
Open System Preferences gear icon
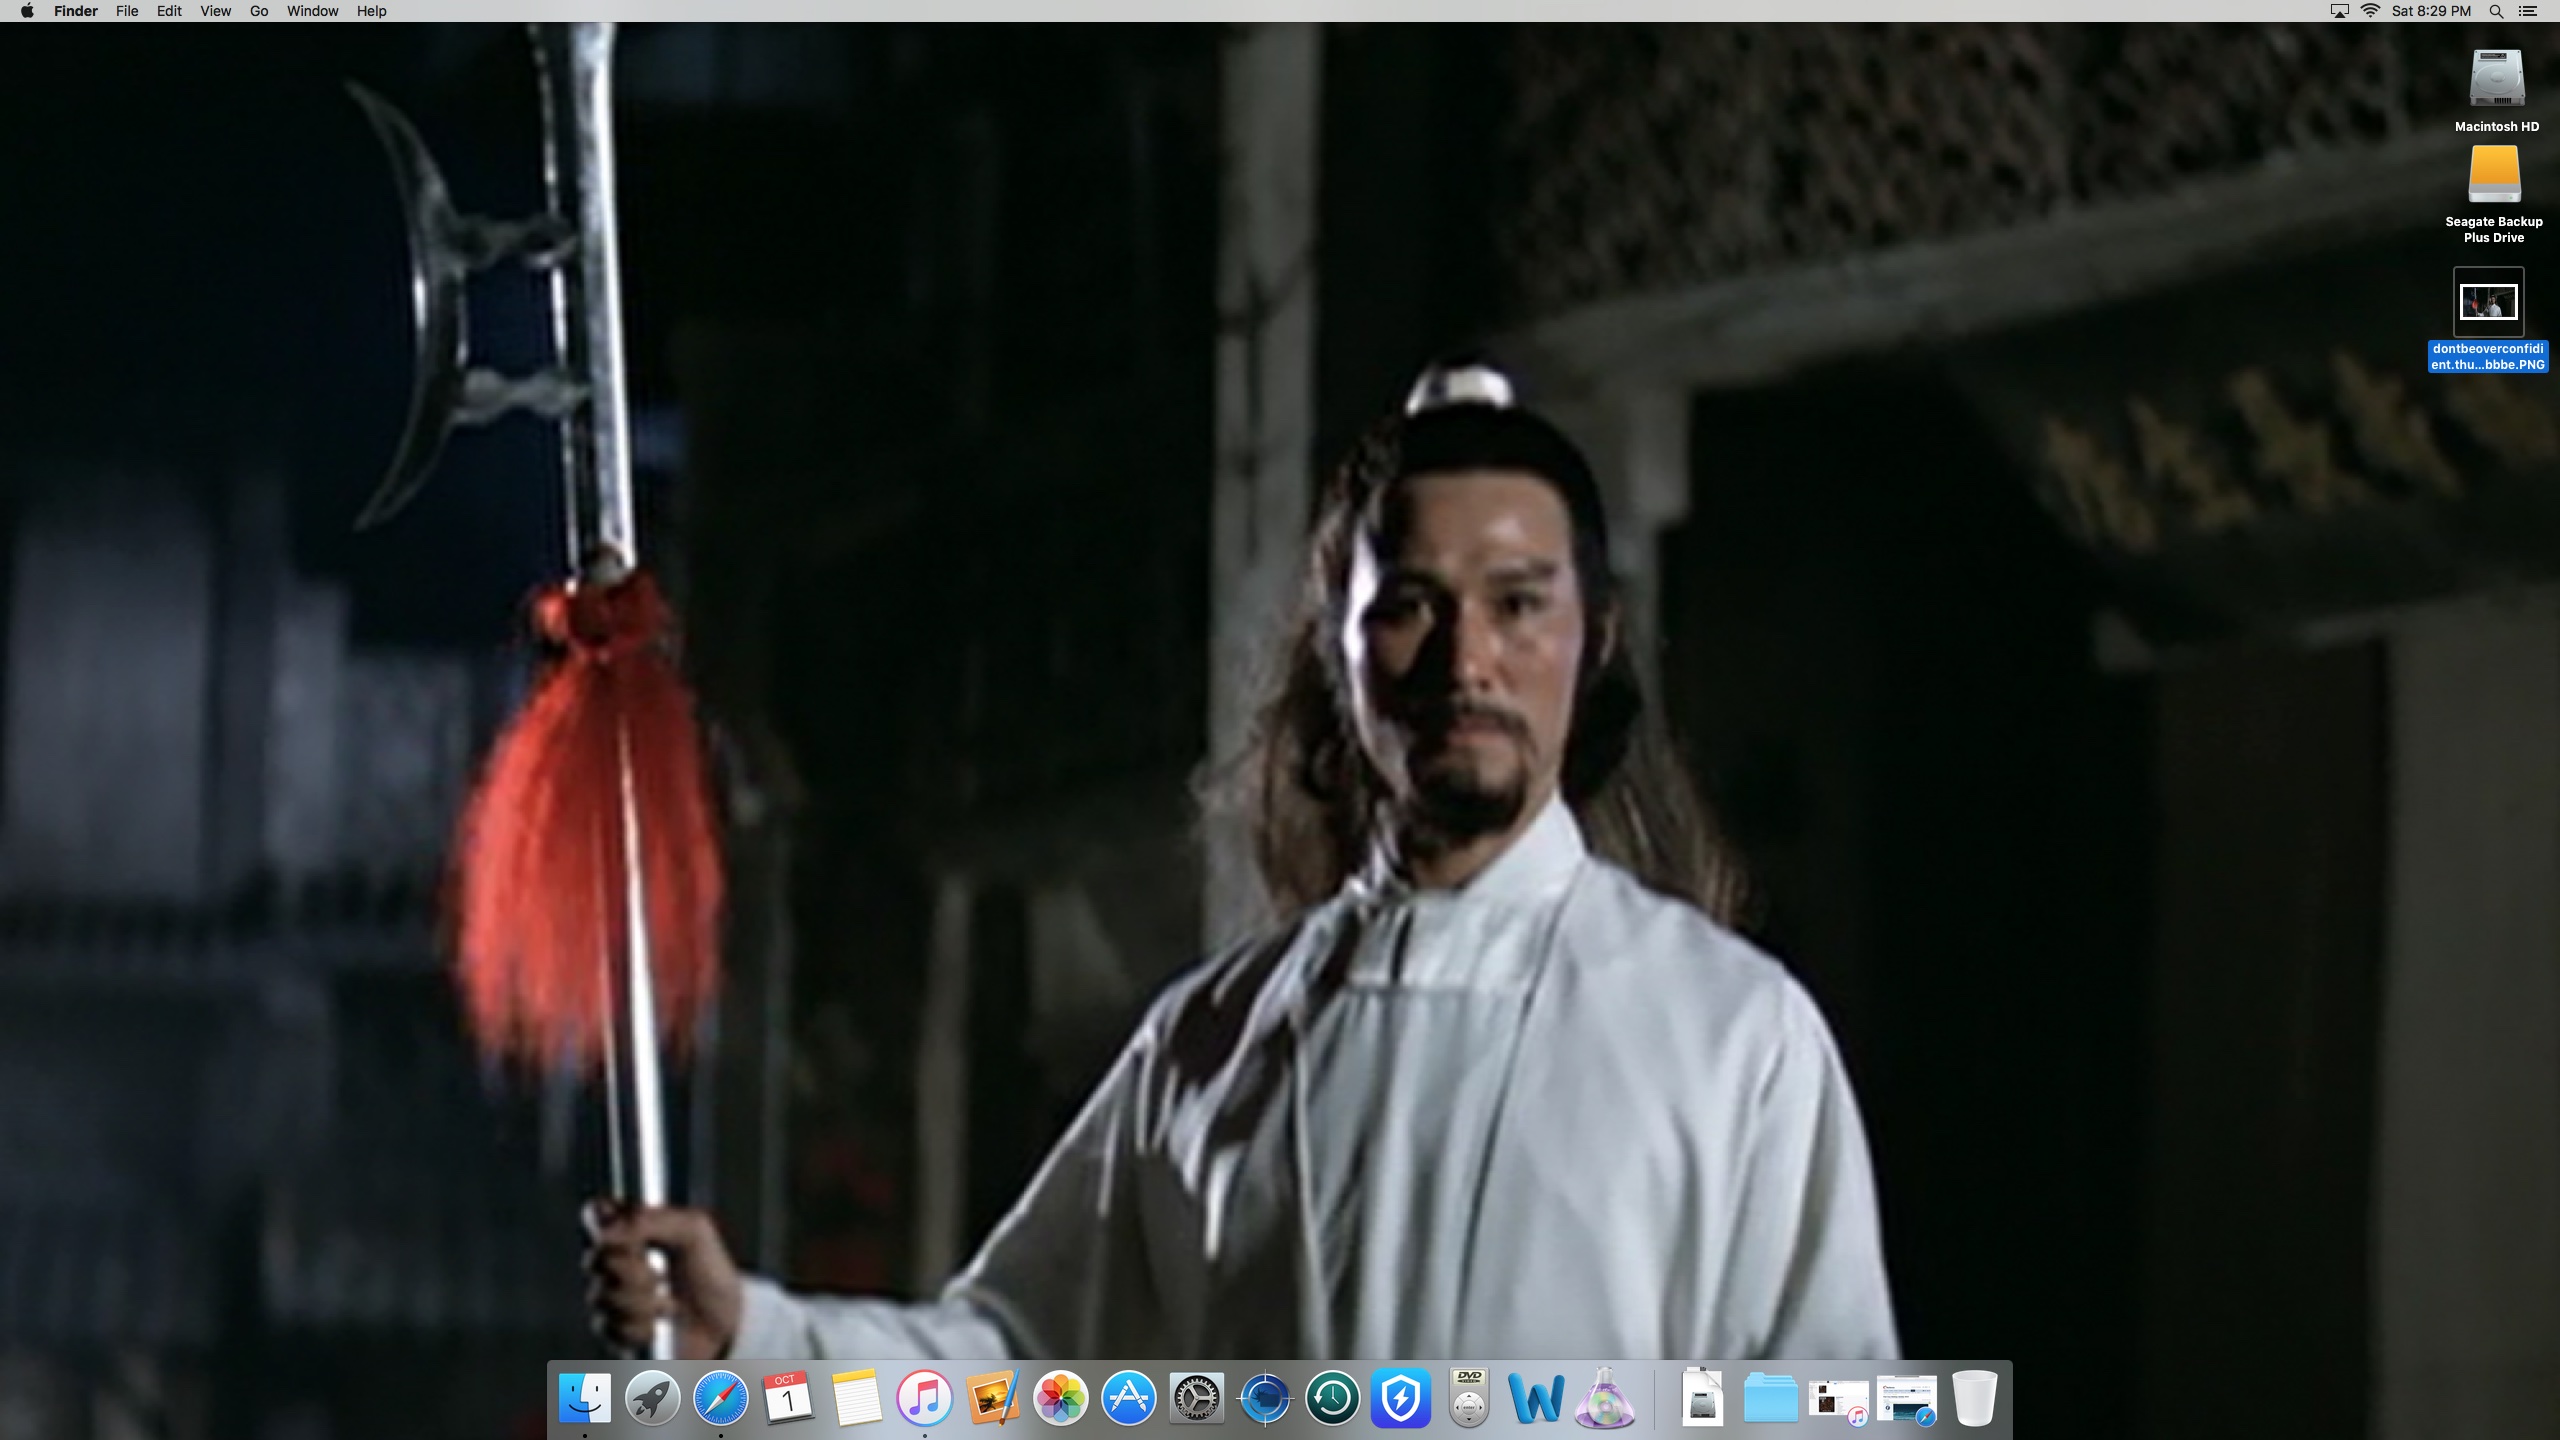tap(1196, 1397)
